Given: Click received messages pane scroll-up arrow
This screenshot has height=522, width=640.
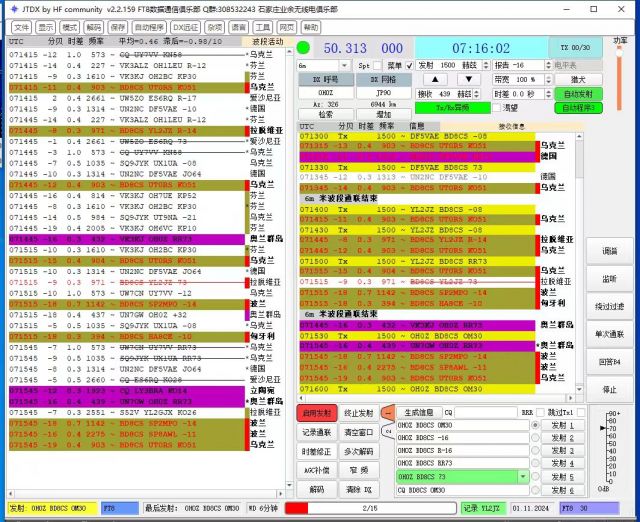Looking at the screenshot, I should [x=579, y=136].
